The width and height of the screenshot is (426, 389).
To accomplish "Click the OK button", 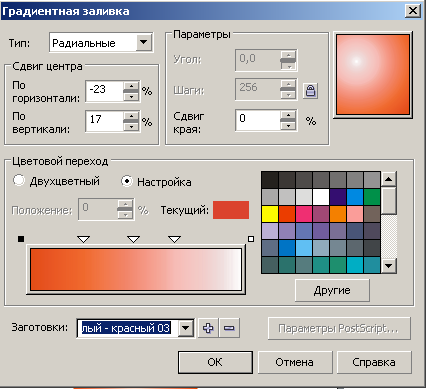I will 215,362.
